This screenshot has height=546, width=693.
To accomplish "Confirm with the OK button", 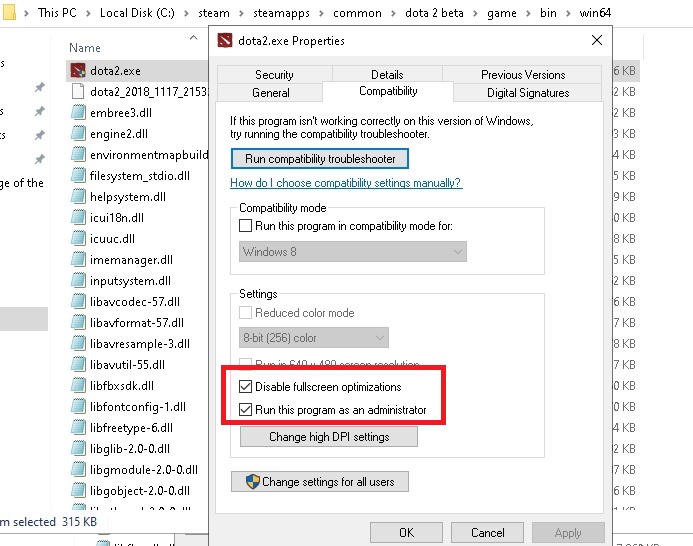I will click(x=406, y=532).
